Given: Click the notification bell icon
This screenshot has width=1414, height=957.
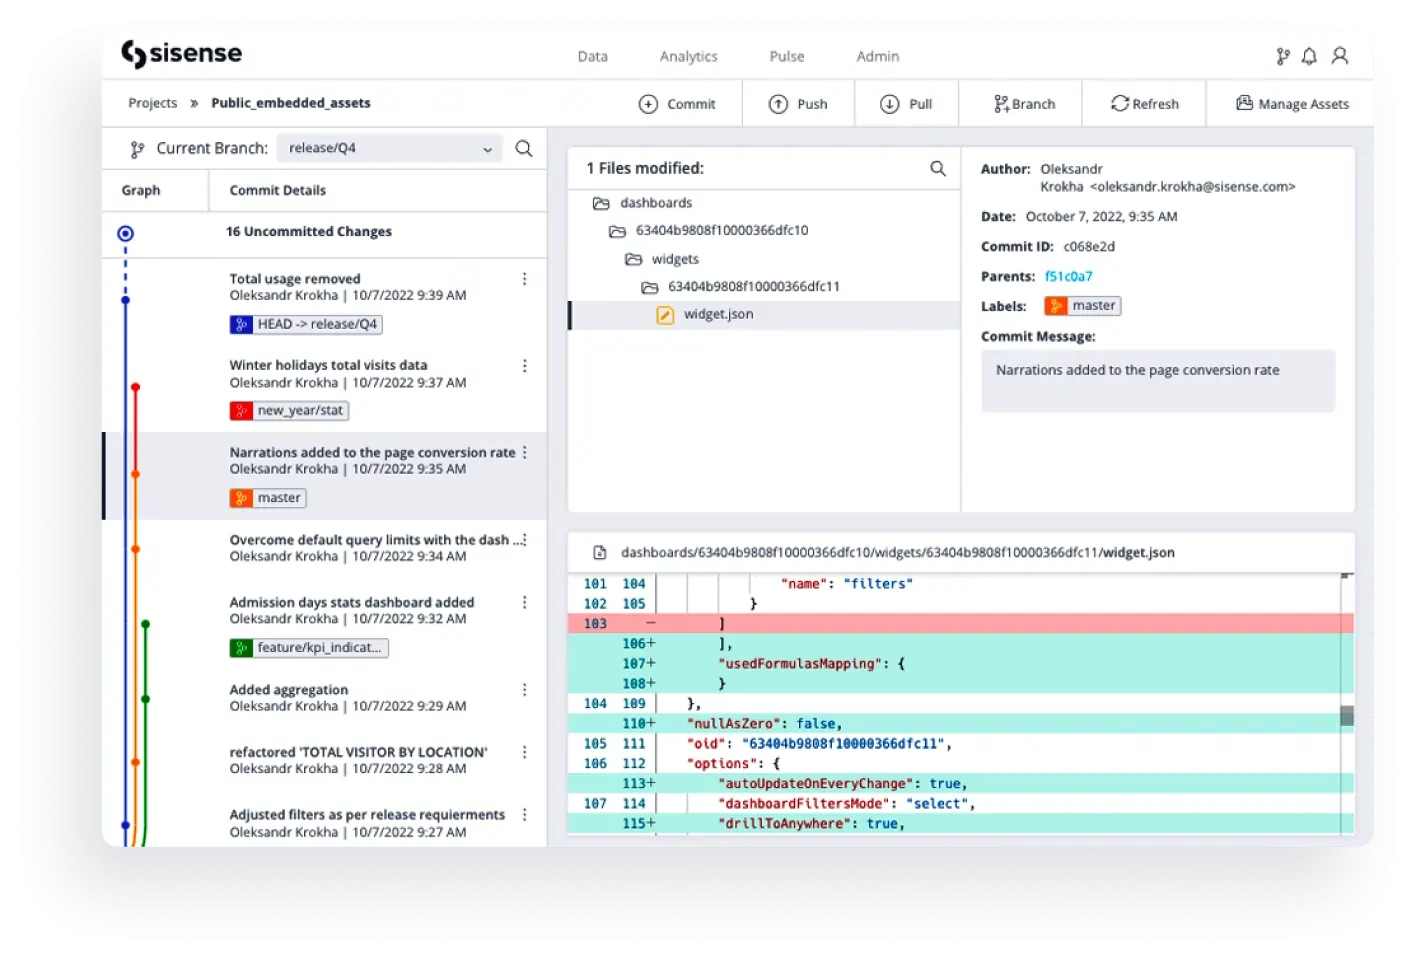Looking at the screenshot, I should (x=1310, y=56).
